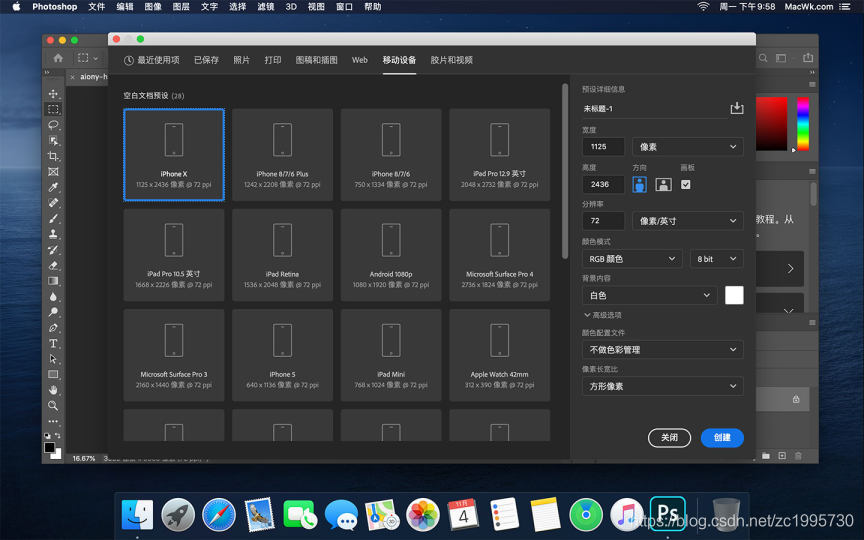The image size is (864, 540).
Task: Click the new layer icon in Layers panel
Action: coord(782,456)
